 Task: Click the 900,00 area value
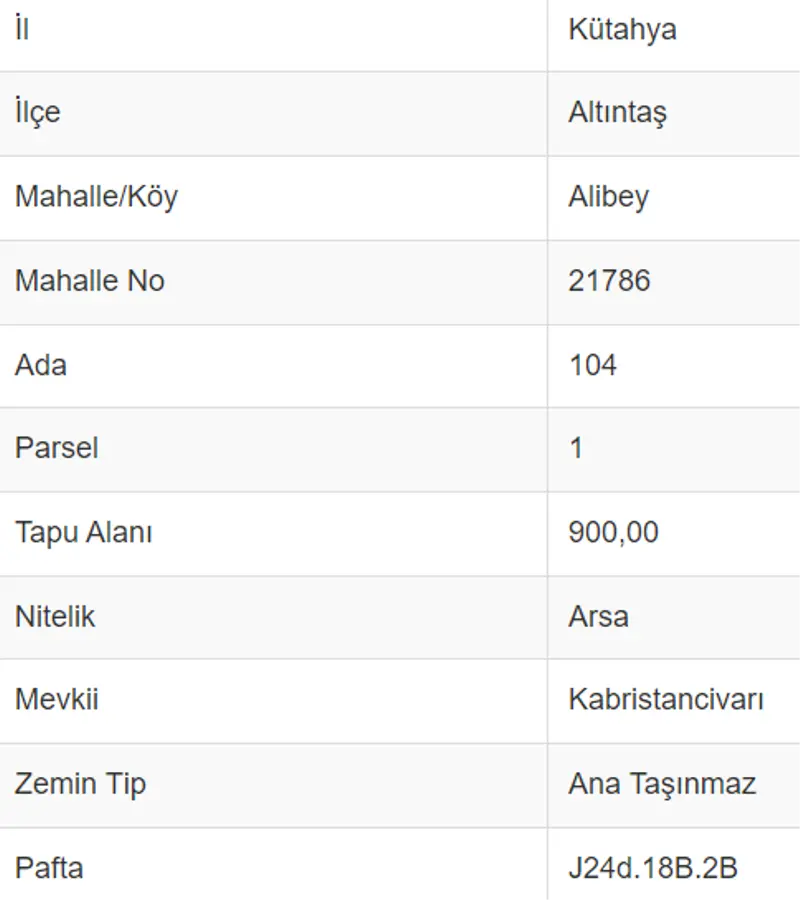click(x=613, y=532)
